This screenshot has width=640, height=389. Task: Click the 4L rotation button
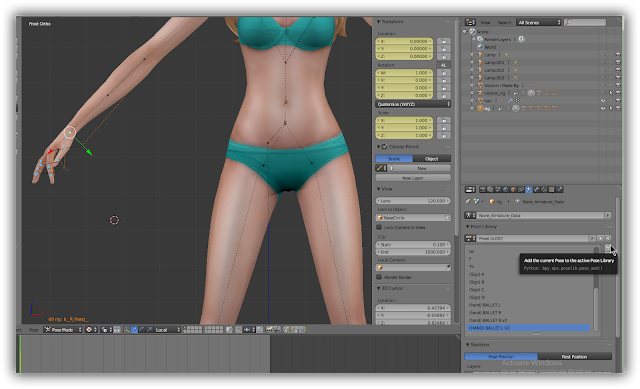point(444,65)
